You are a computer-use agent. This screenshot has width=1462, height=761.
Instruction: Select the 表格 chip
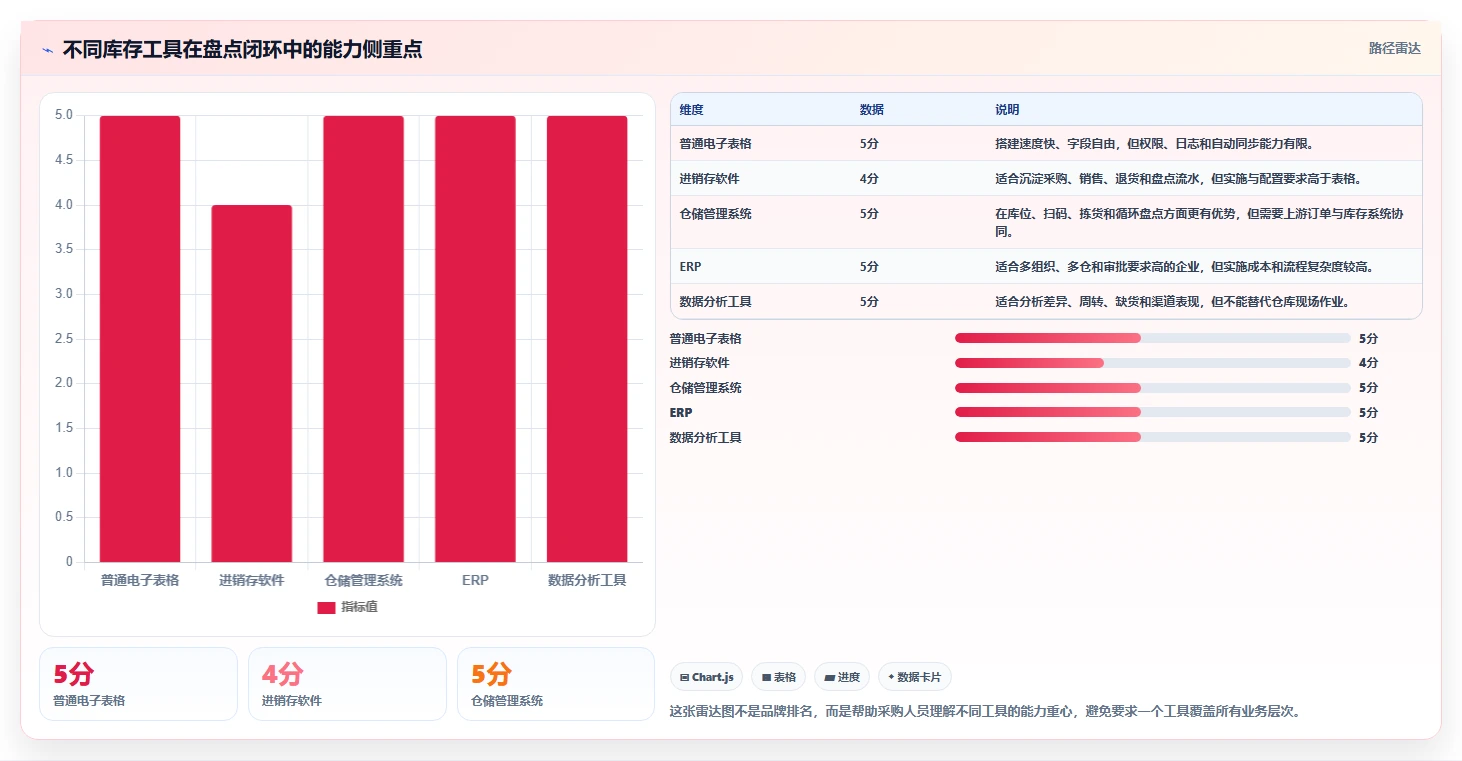point(779,677)
